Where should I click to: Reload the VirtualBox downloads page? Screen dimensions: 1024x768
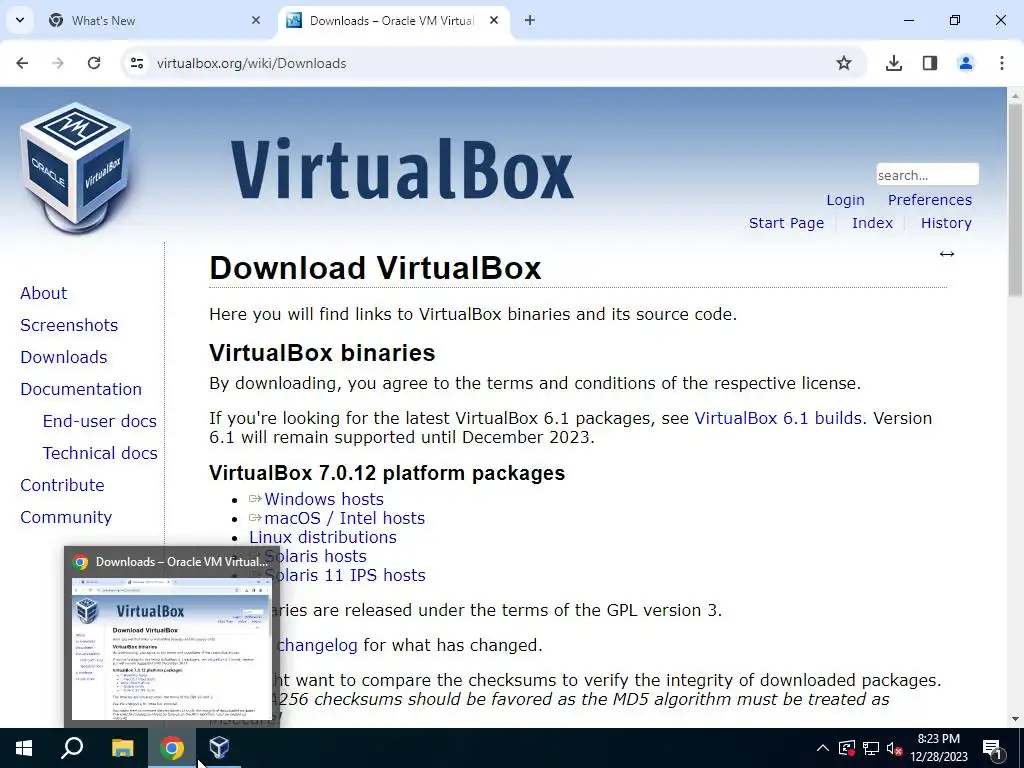[x=94, y=63]
